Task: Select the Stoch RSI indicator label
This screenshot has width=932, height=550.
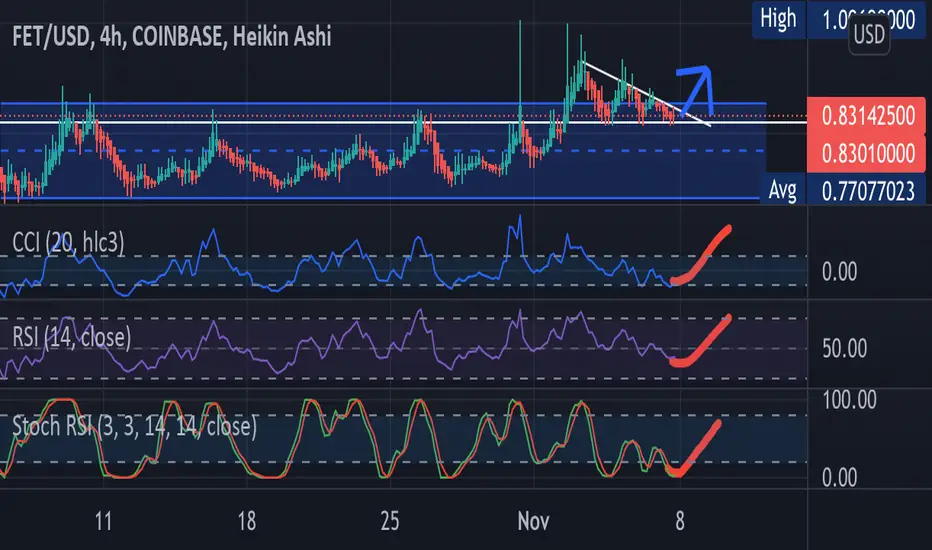Action: 135,426
